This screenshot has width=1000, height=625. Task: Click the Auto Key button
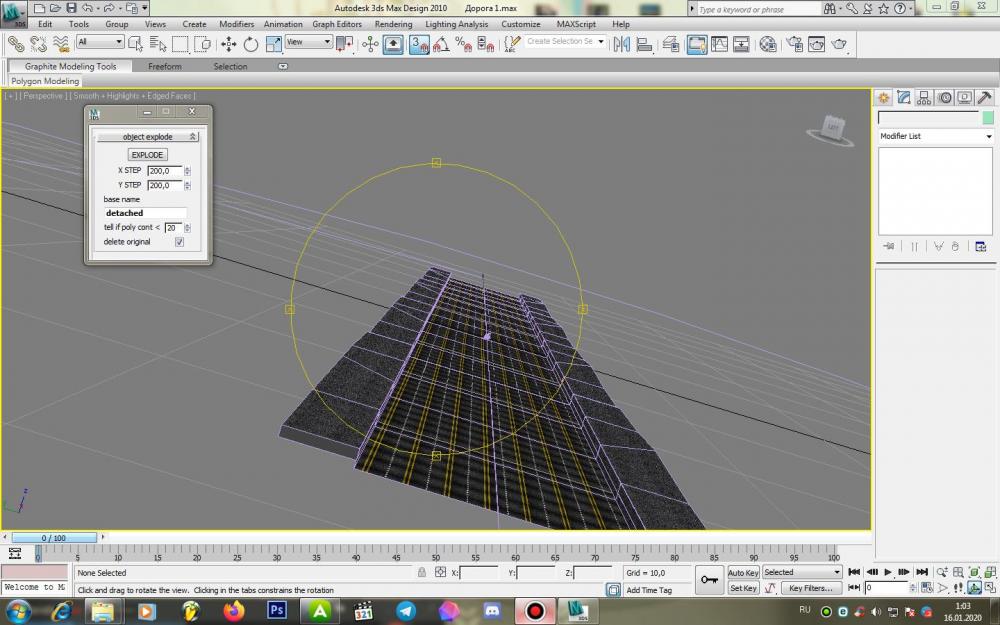click(743, 573)
